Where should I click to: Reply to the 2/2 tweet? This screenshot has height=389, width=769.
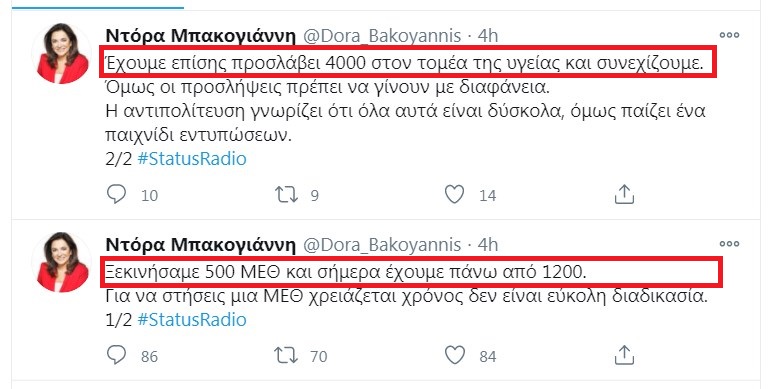point(117,194)
